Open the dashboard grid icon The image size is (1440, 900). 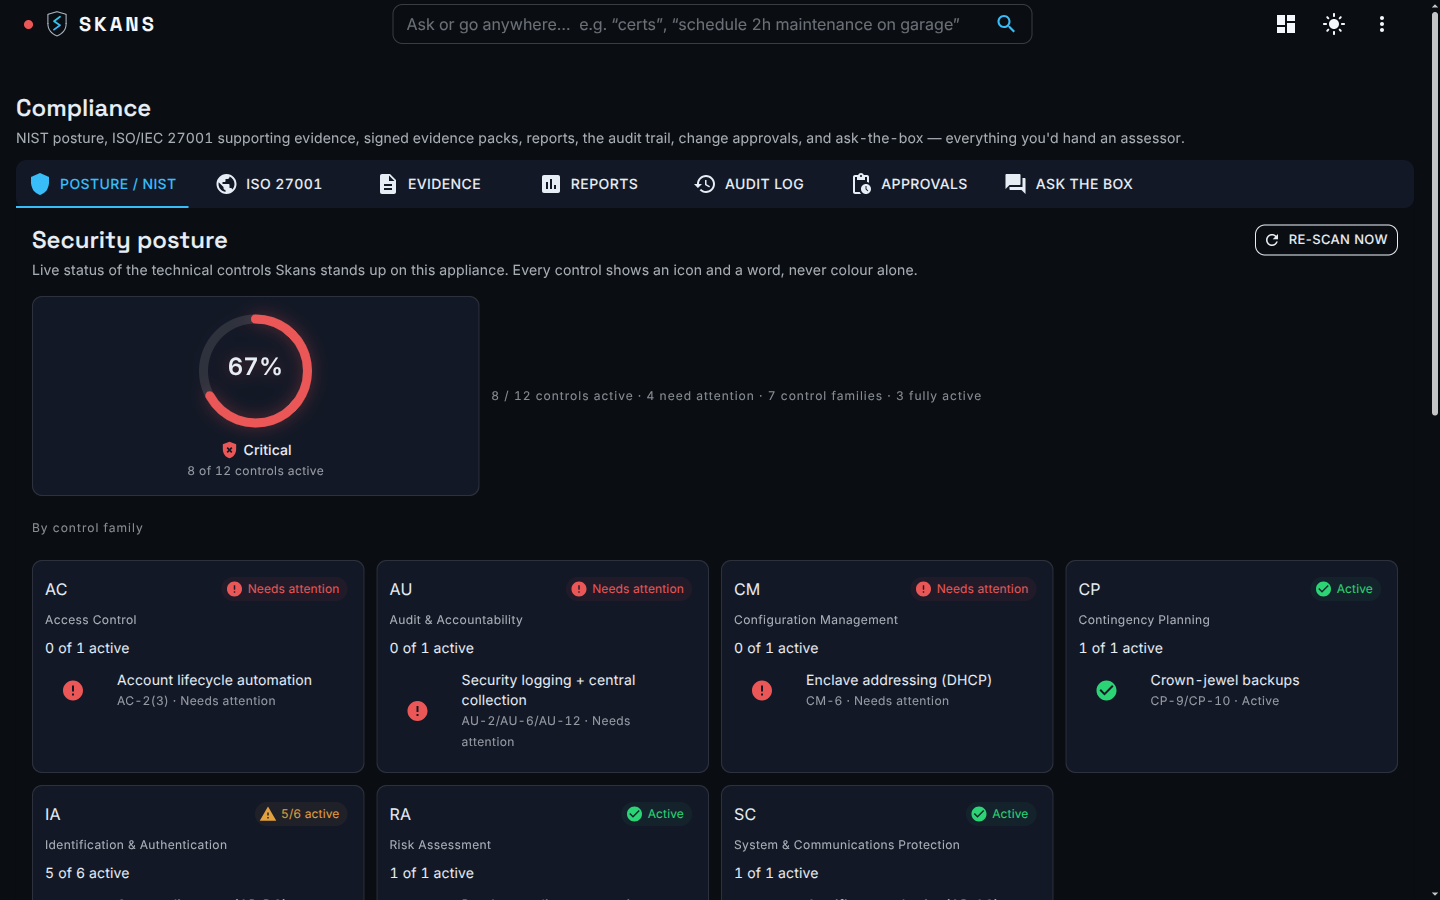coord(1286,24)
